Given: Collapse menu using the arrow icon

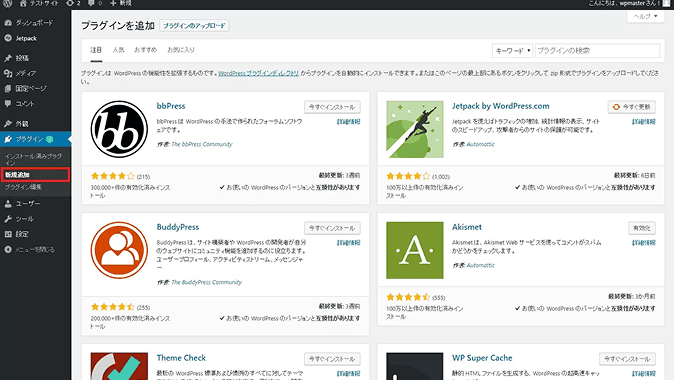Looking at the screenshot, I should pos(8,249).
